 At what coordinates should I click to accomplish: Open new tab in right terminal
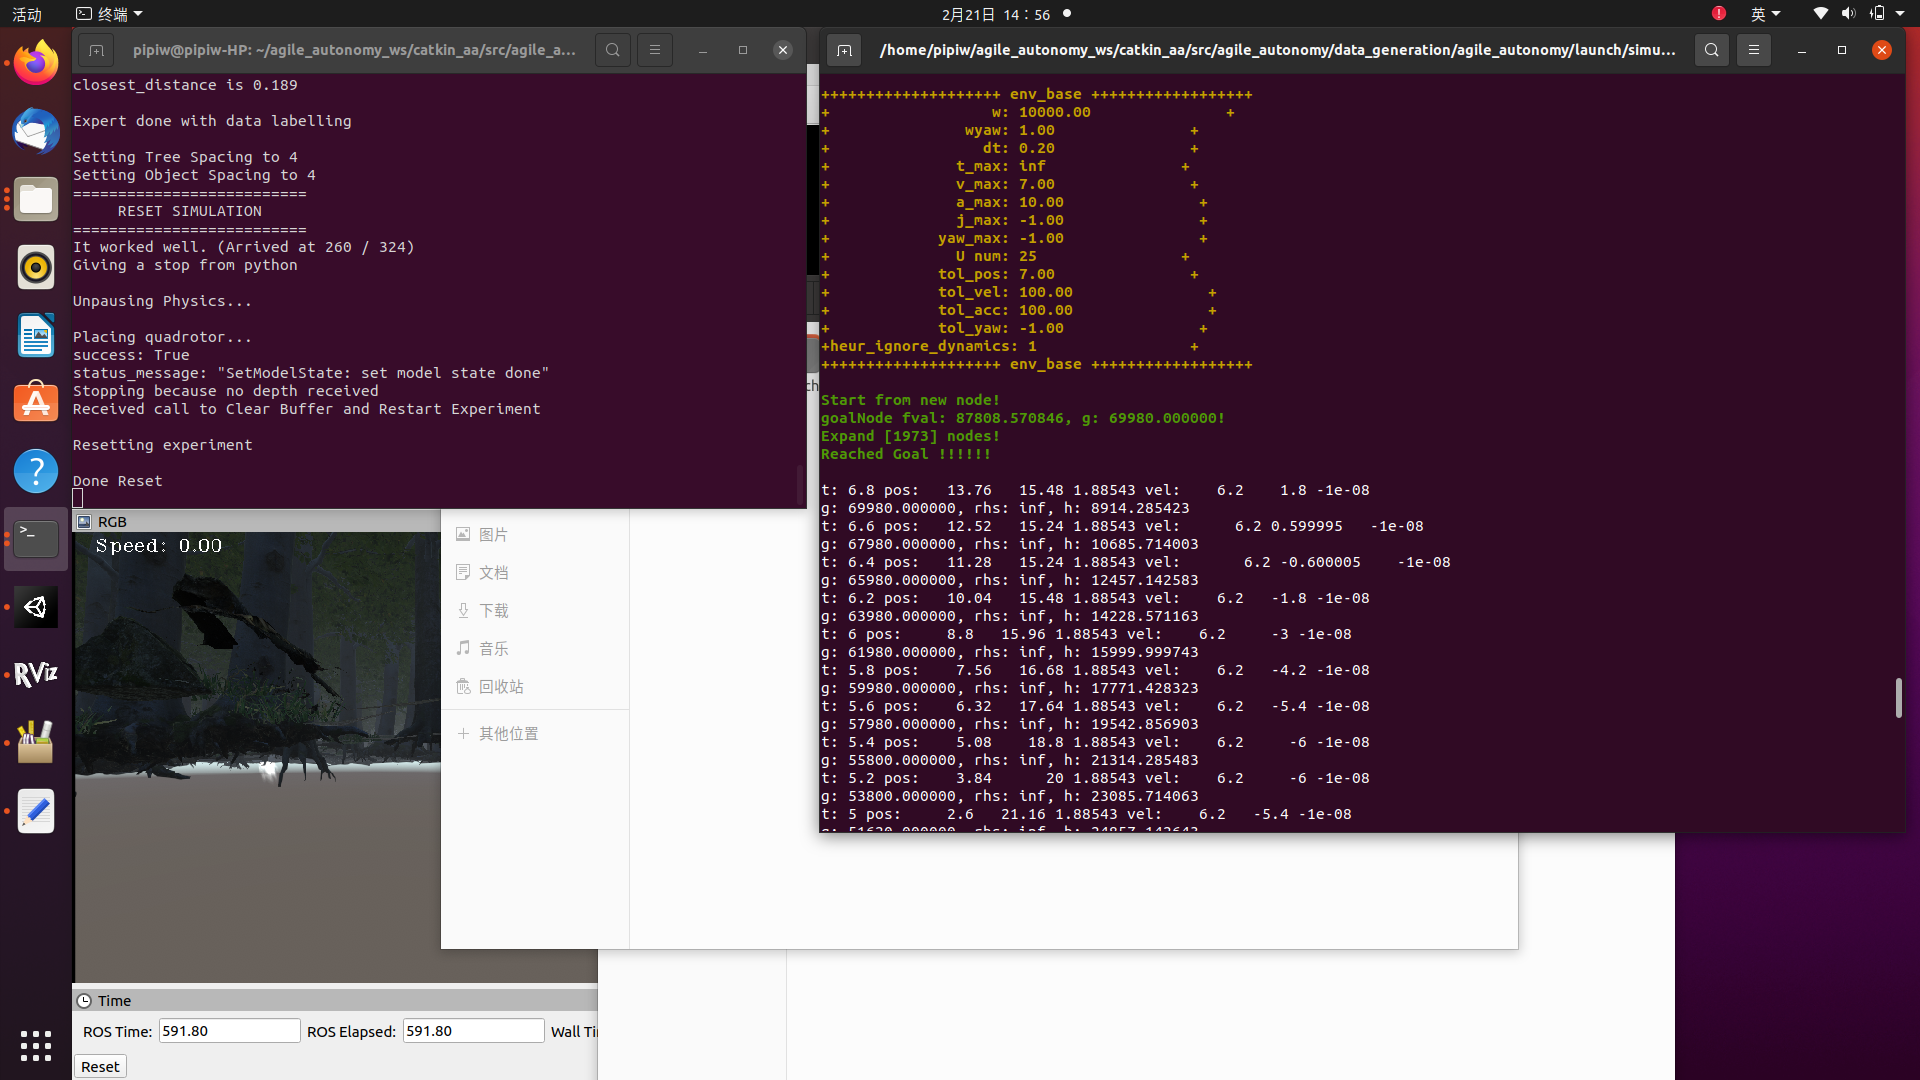click(844, 50)
